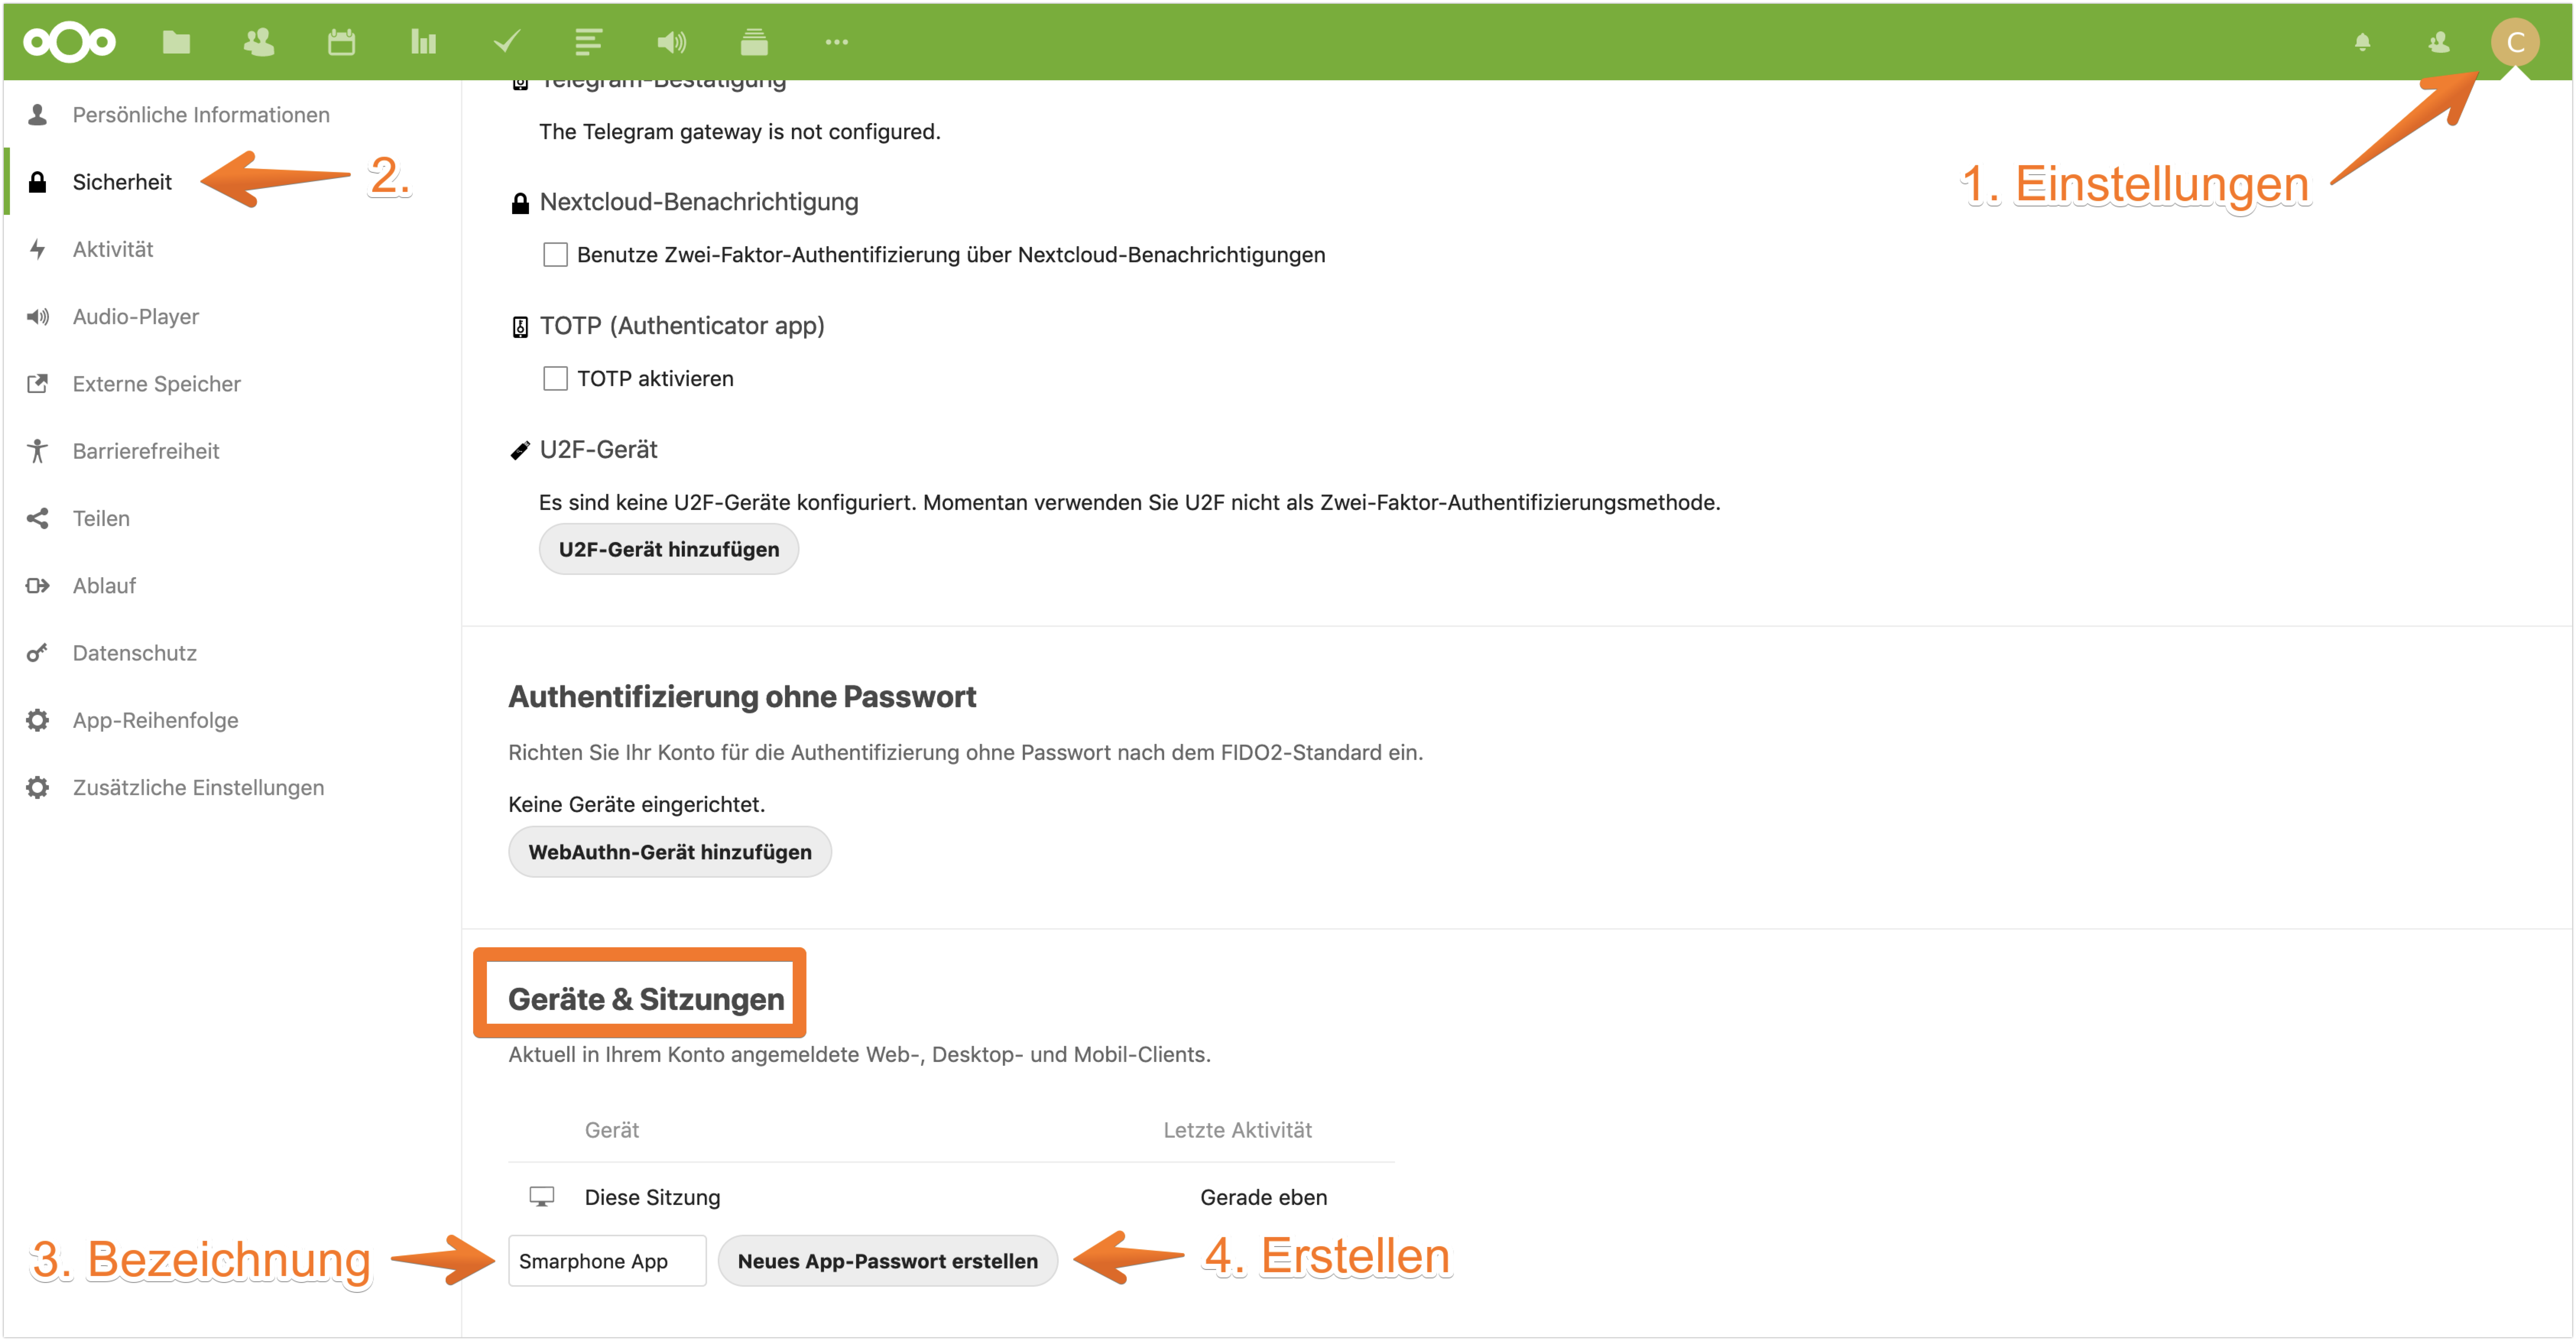Image resolution: width=2576 pixels, height=1341 pixels.
Task: Click the Nextcloud logo
Action: pos(69,42)
